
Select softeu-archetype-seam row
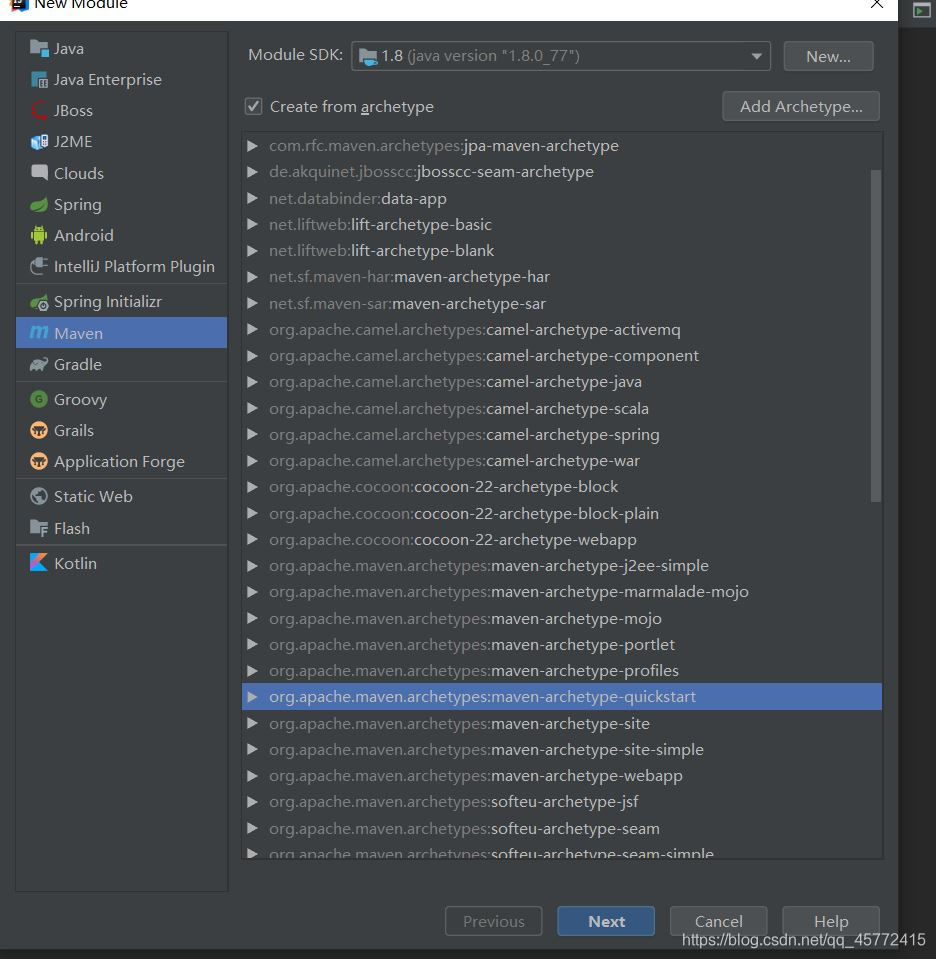point(562,829)
